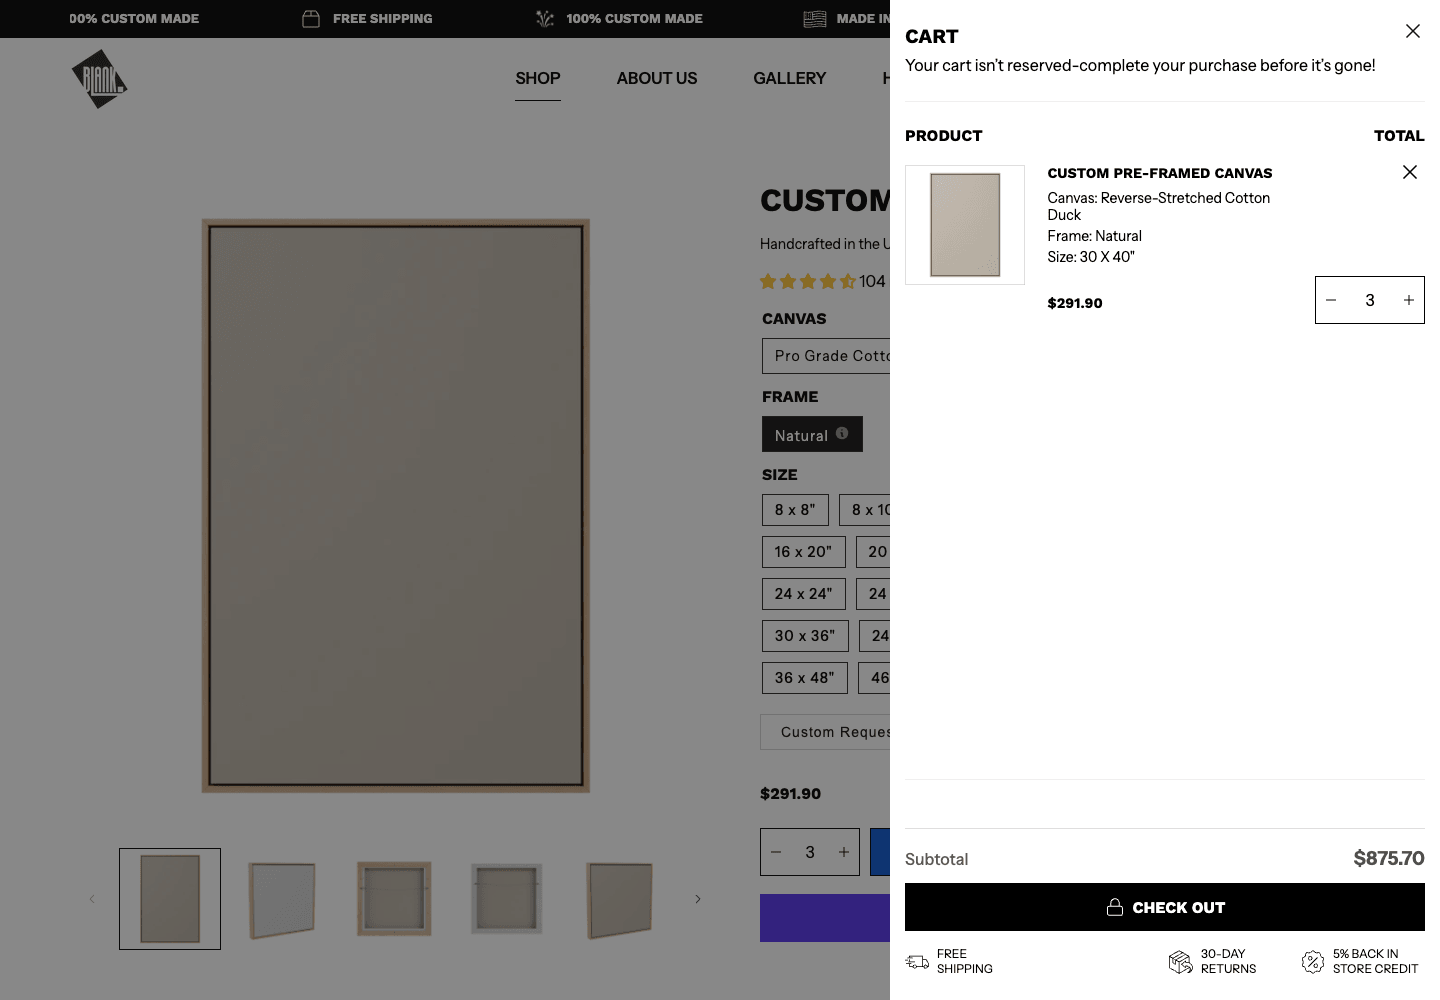Select size 36 x 48"
This screenshot has height=1000, width=1440.
(x=805, y=678)
